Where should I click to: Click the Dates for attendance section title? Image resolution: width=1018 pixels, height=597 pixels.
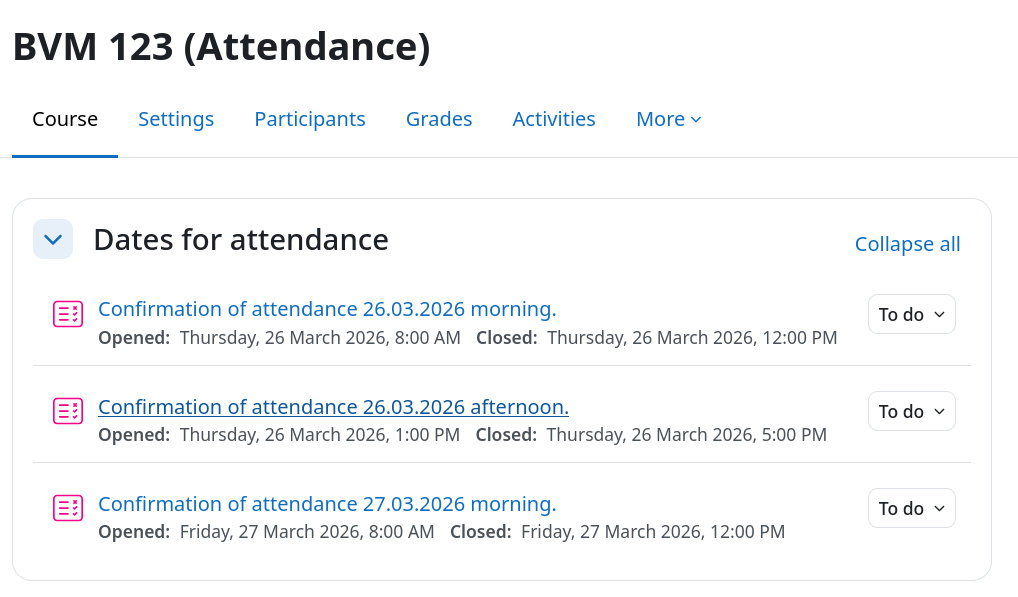click(x=241, y=239)
